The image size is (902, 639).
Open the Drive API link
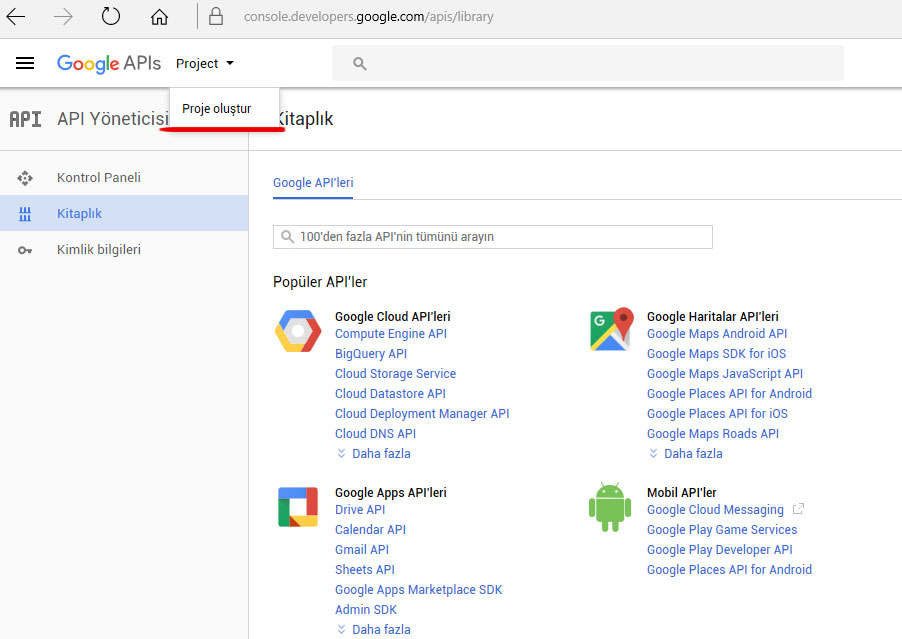[360, 510]
